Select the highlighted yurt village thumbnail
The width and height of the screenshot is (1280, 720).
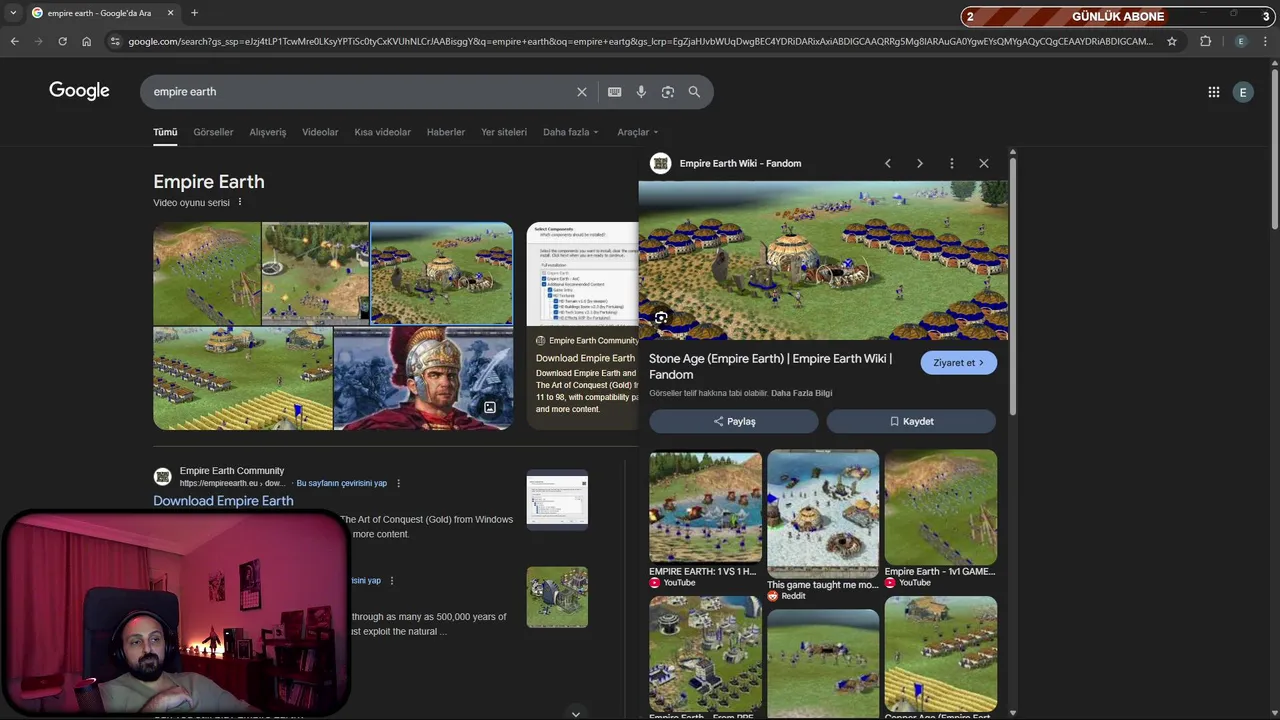click(441, 273)
